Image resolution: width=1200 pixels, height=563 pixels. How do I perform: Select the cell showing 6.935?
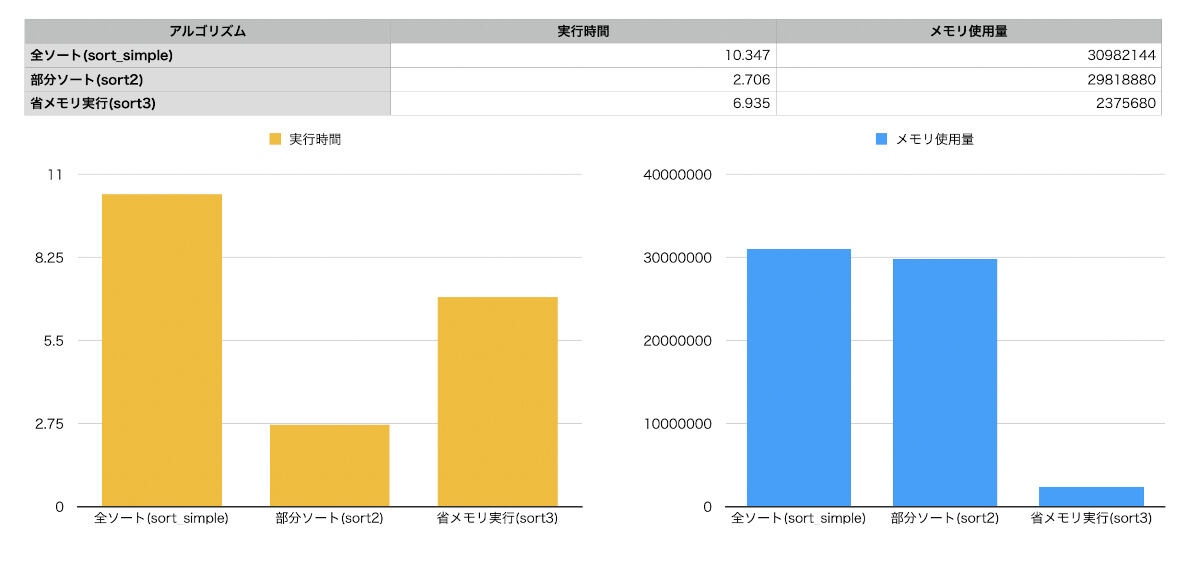[583, 103]
